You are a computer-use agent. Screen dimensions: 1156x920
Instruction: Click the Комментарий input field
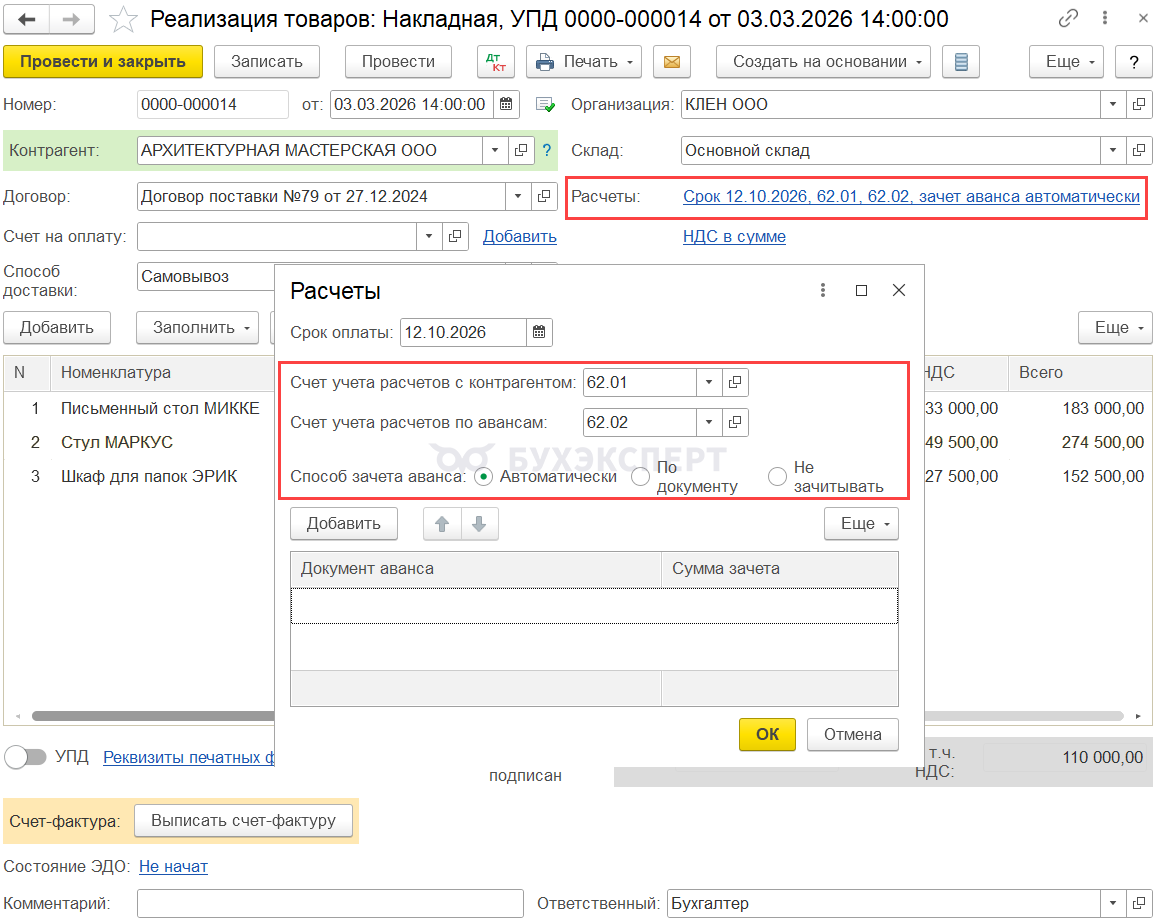click(x=330, y=903)
